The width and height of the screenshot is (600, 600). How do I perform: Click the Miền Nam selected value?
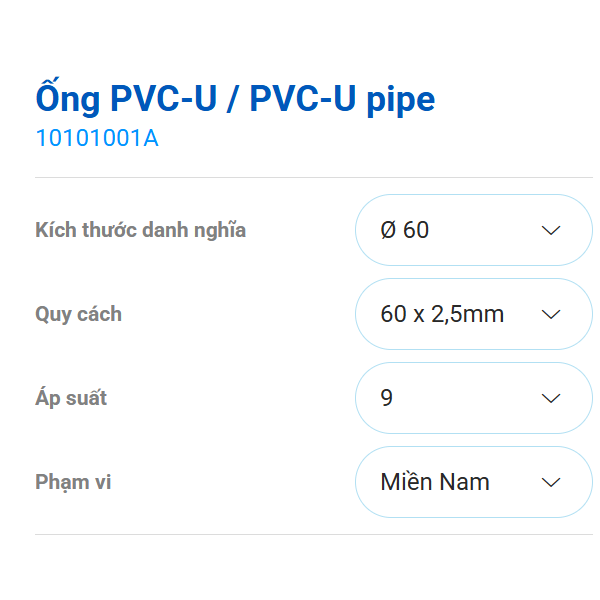click(x=435, y=482)
